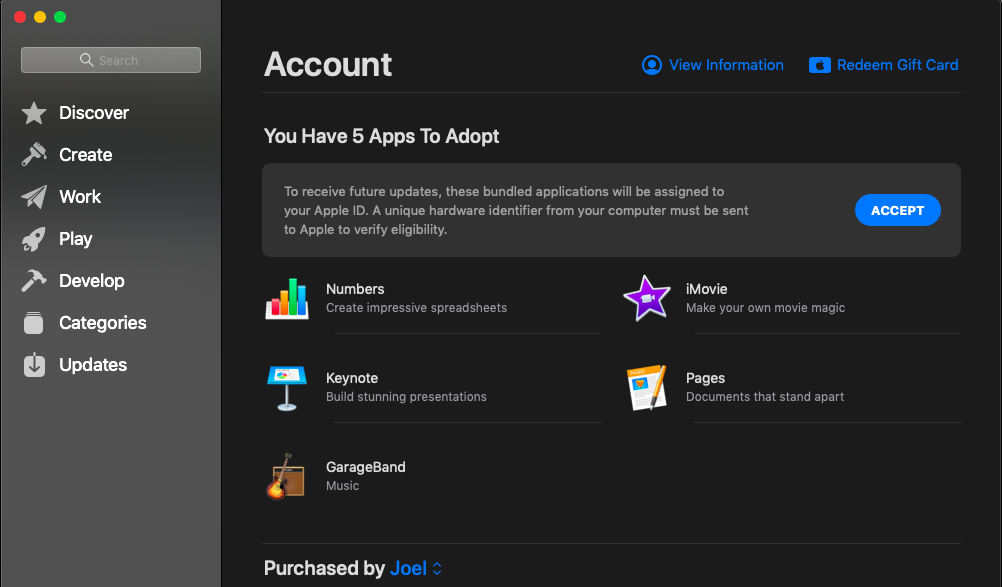Select the Play sidebar icon
Viewport: 1002px width, 587px height.
coord(34,238)
